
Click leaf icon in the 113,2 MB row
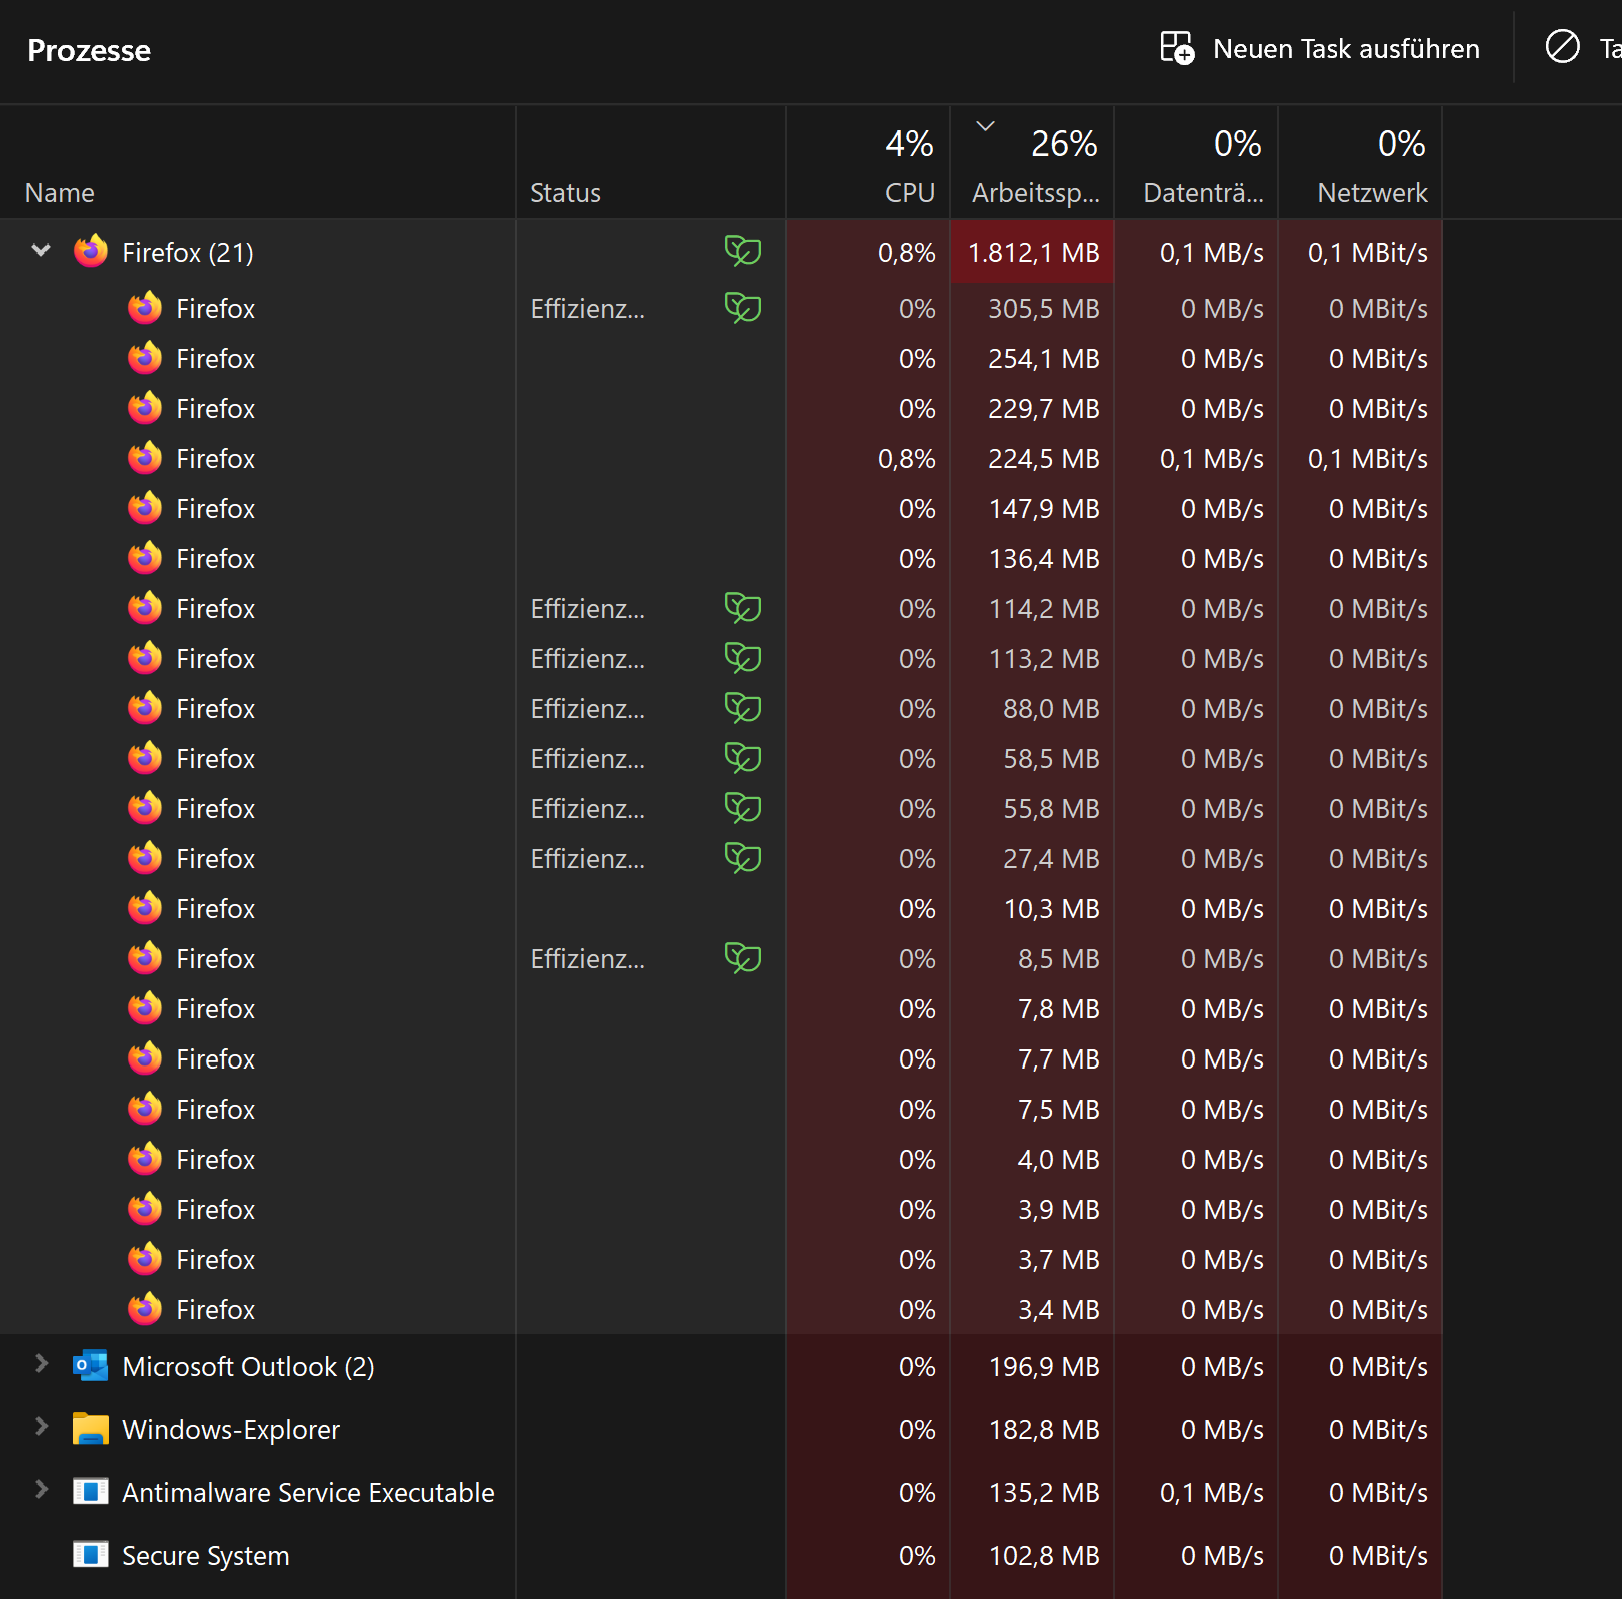click(743, 658)
